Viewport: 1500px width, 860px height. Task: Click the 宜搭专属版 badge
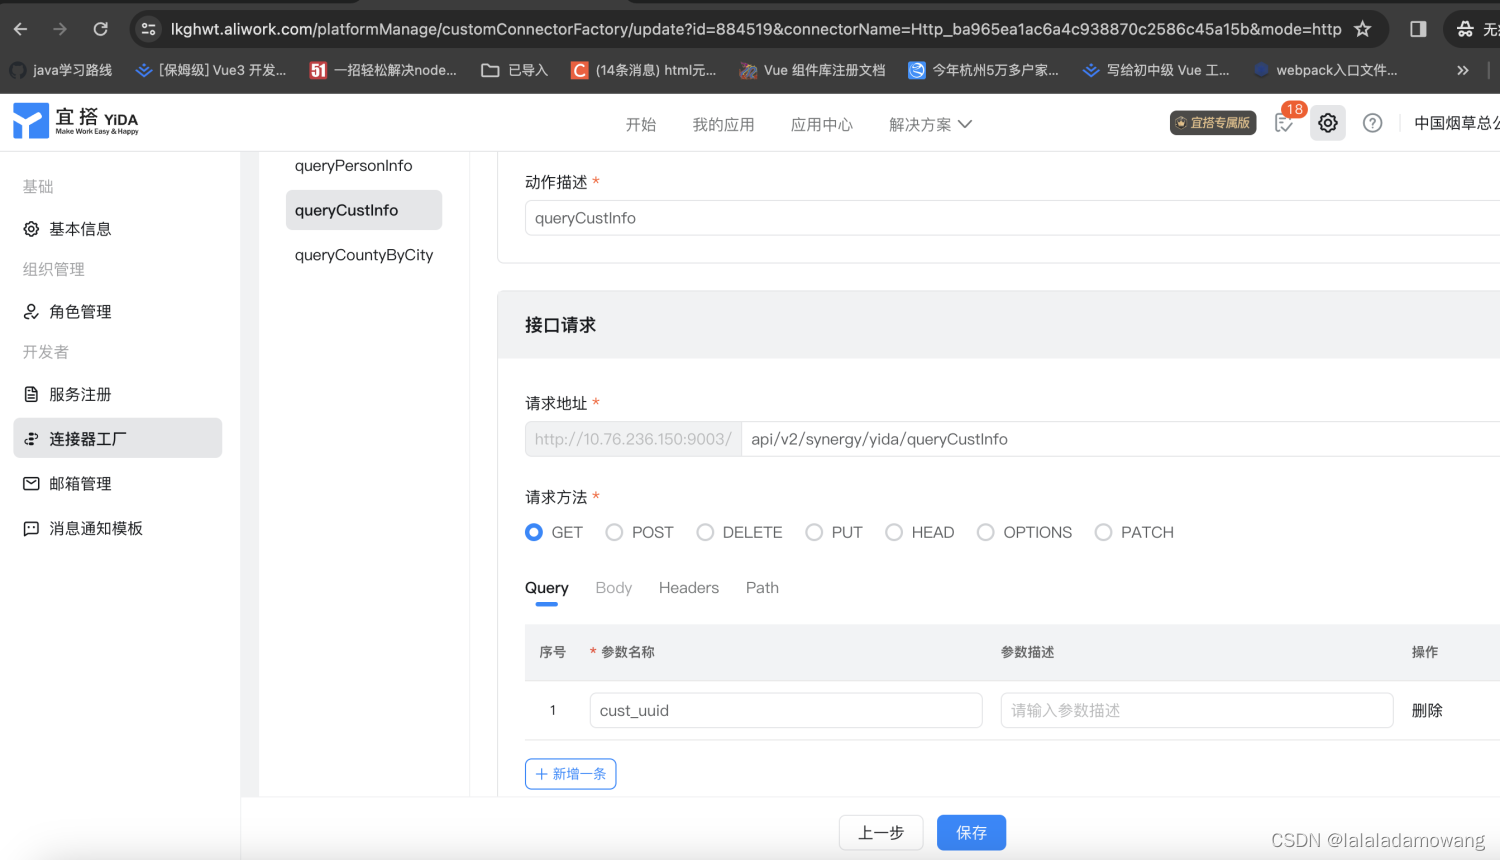(1213, 123)
